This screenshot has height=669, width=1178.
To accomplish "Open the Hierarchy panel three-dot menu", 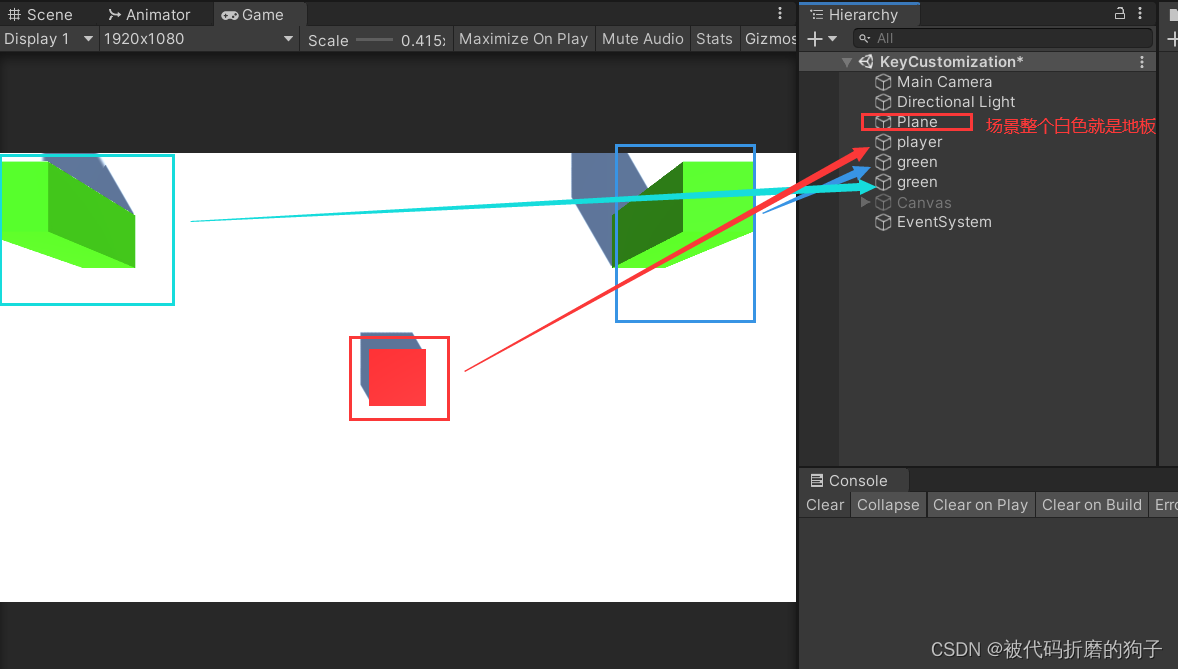I will click(x=1140, y=13).
